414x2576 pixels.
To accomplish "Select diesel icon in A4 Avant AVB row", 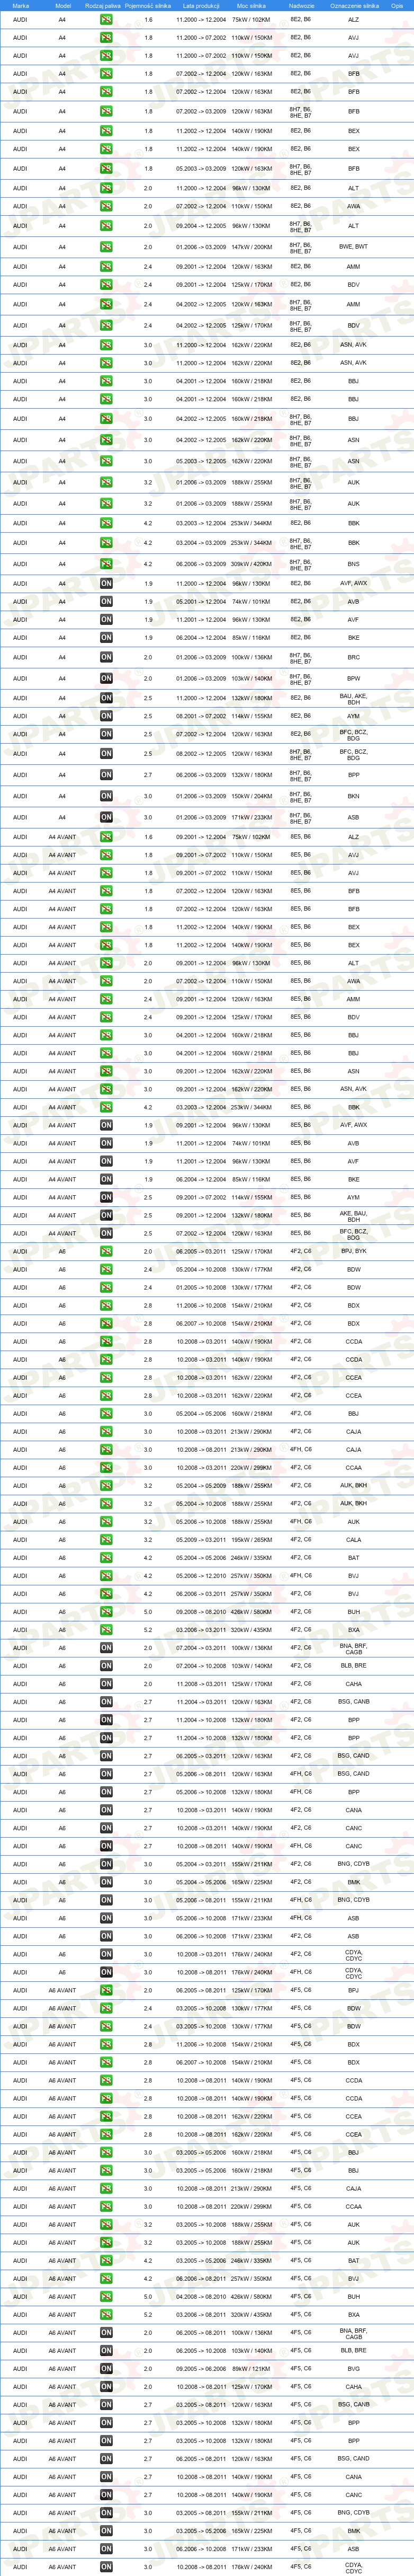I will pos(106,1144).
